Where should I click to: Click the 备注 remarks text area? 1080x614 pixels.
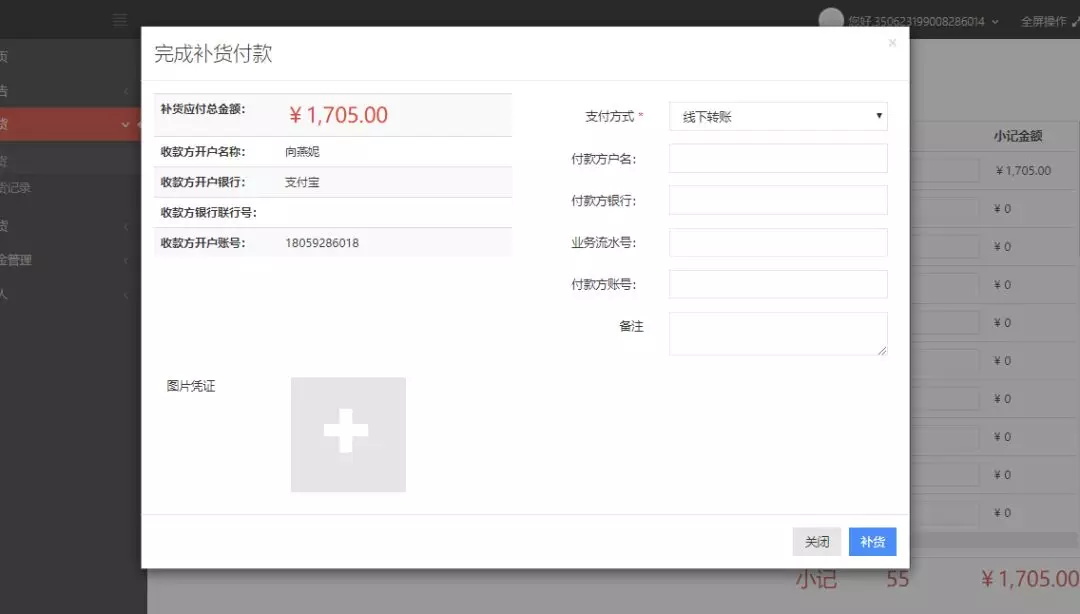778,334
